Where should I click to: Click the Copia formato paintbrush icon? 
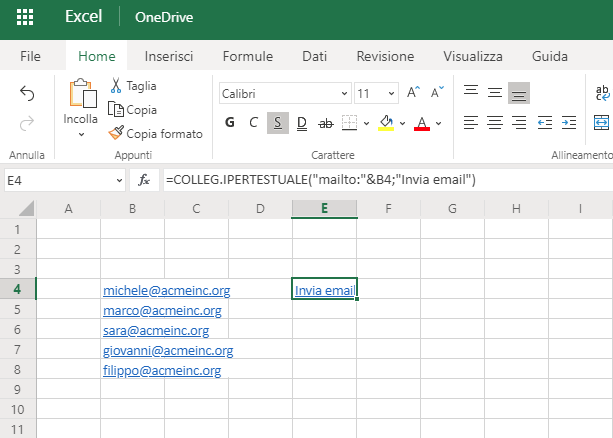[116, 133]
